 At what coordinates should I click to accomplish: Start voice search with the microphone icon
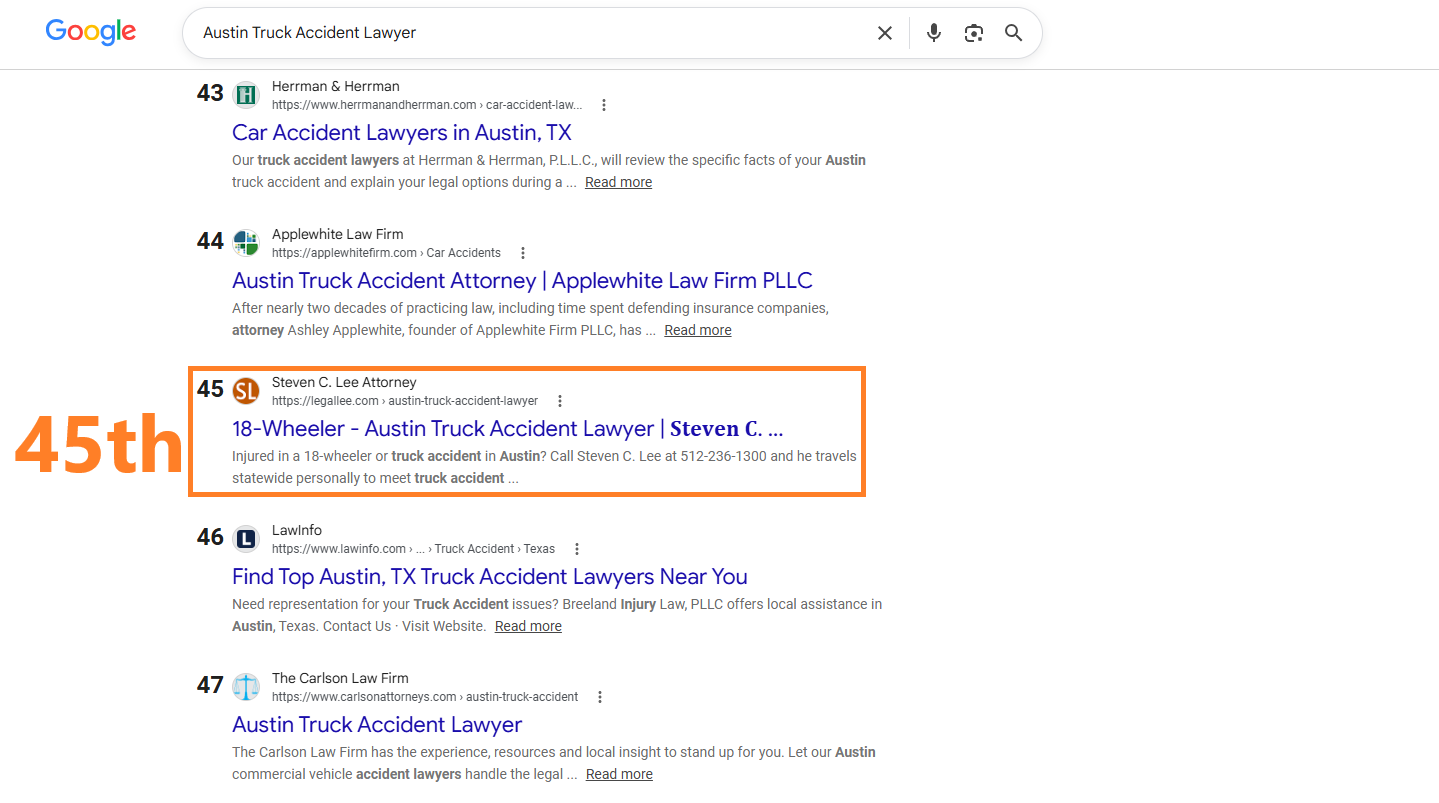934,33
